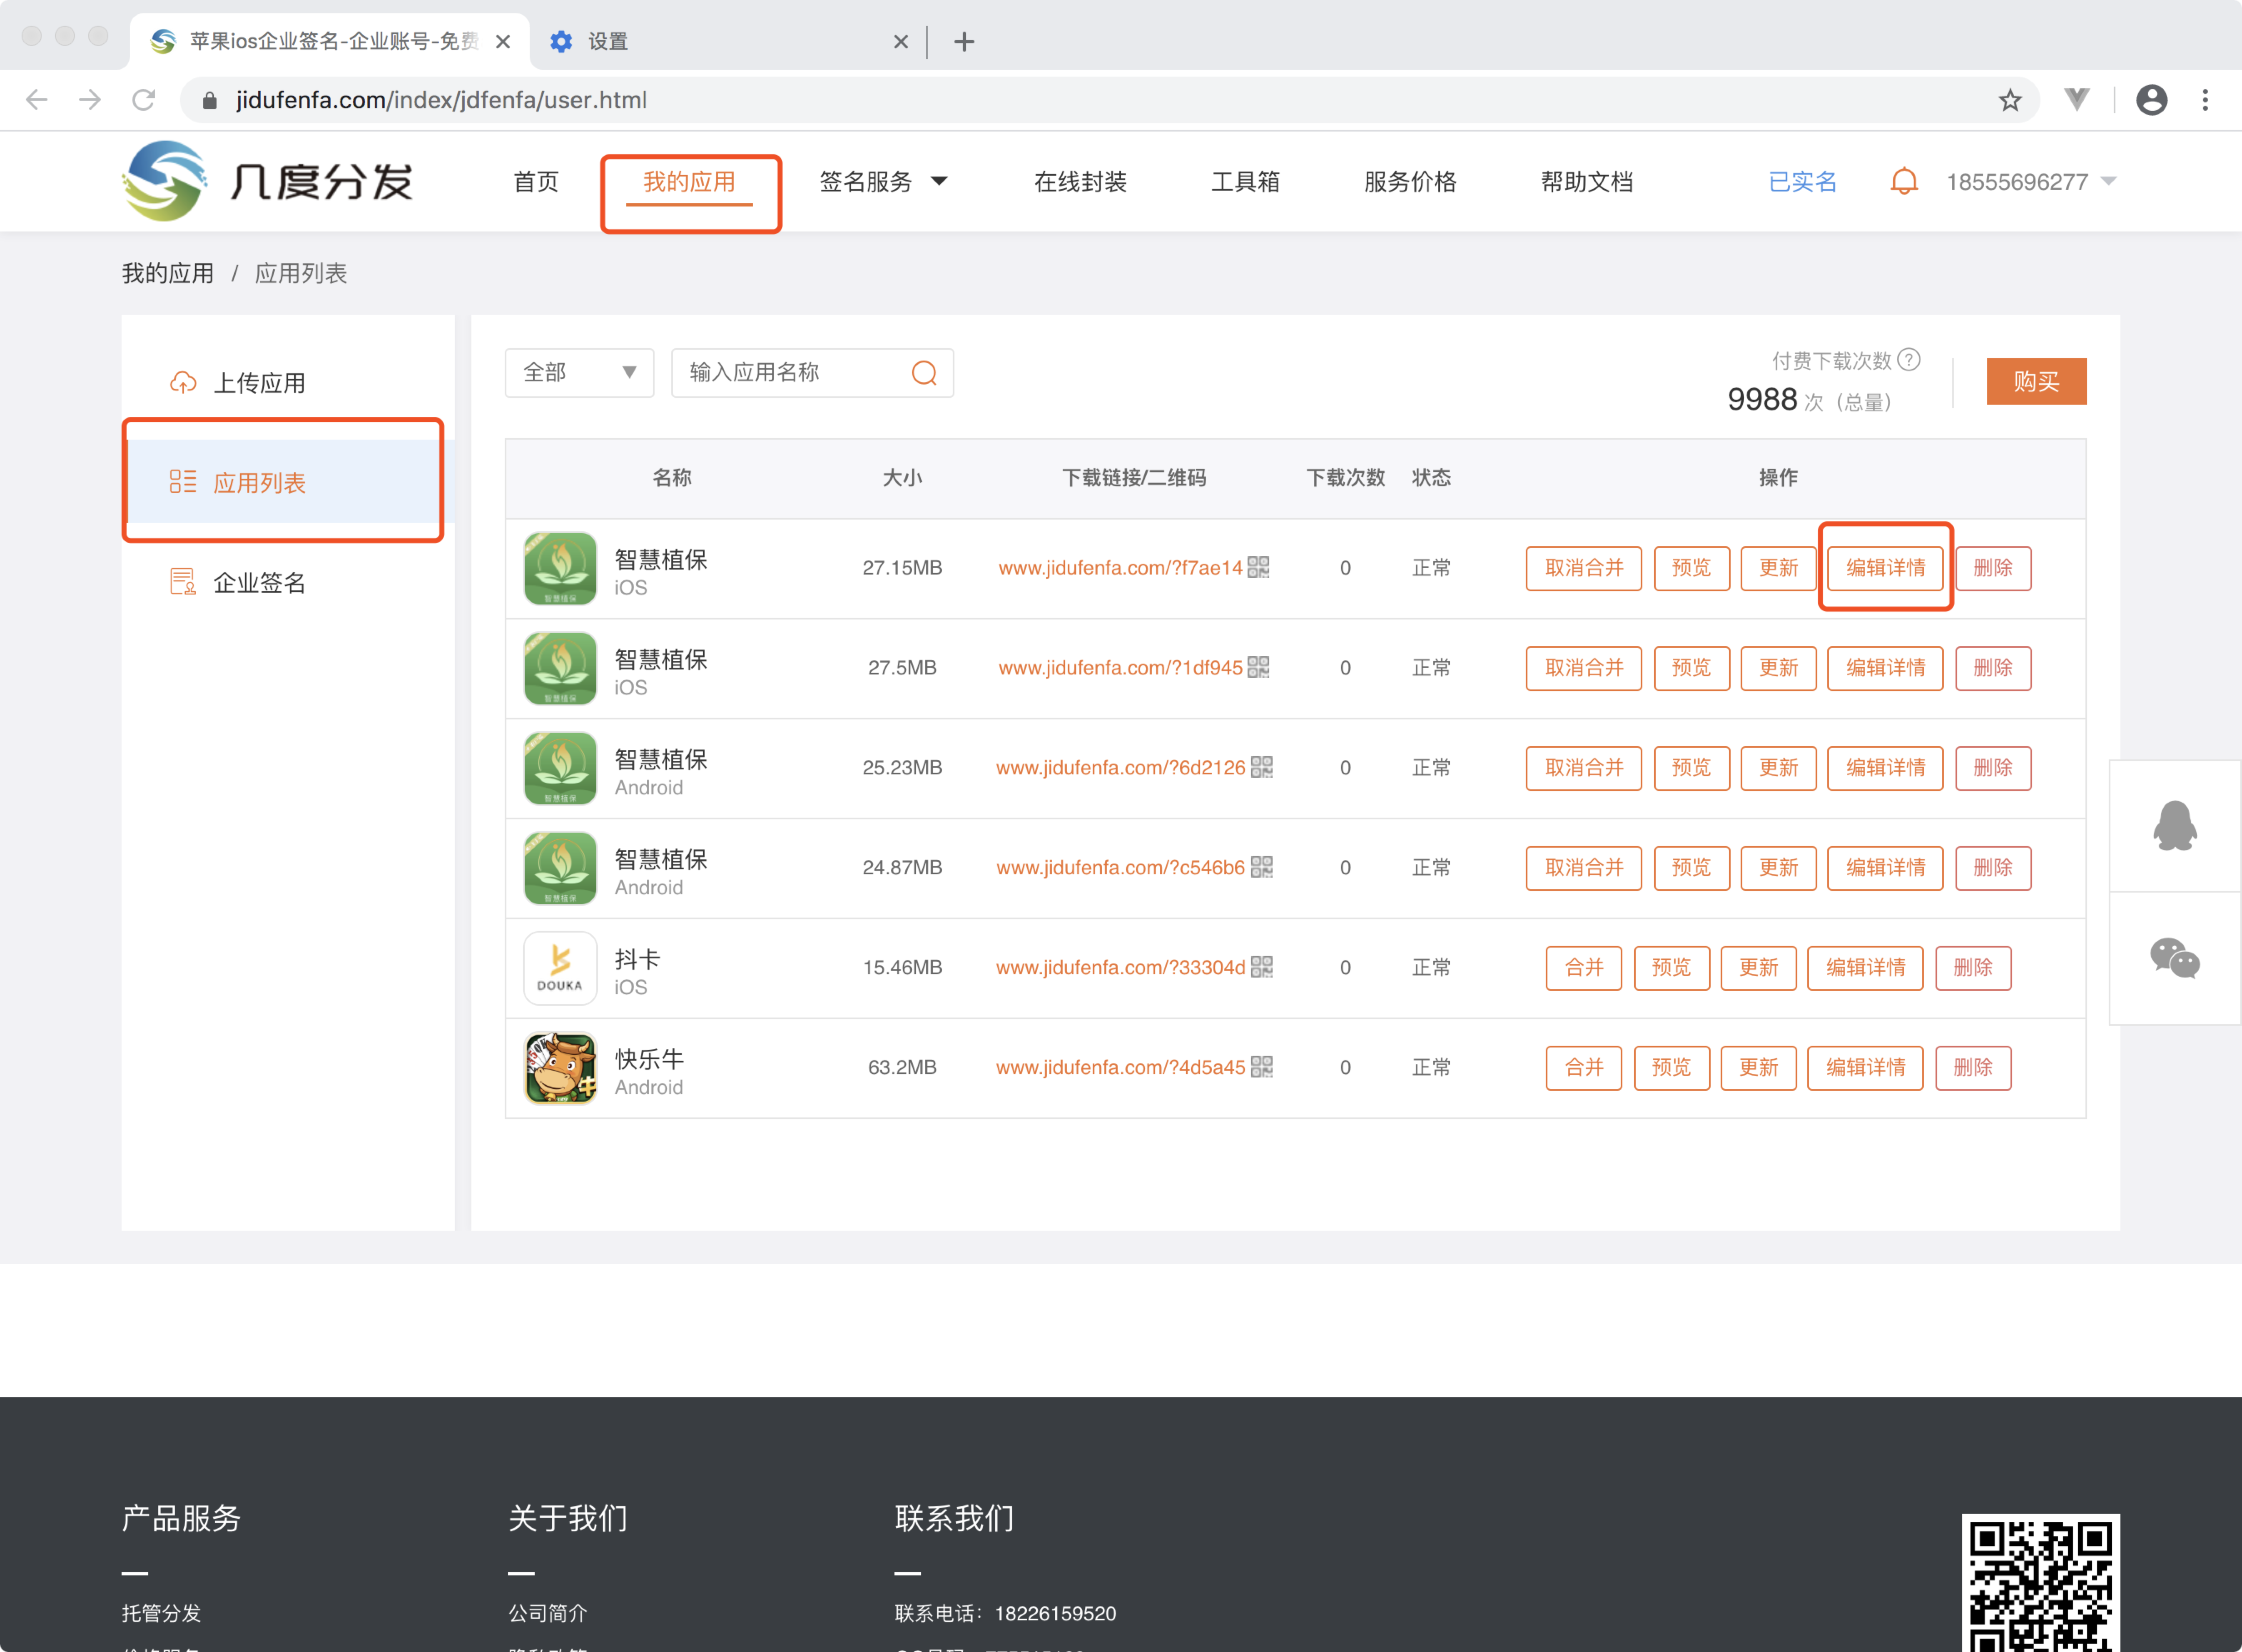Screen dimensions: 2242x1652
Task: Click 取消合并 for 27.5MB 智慧植保
Action: [x=1584, y=668]
